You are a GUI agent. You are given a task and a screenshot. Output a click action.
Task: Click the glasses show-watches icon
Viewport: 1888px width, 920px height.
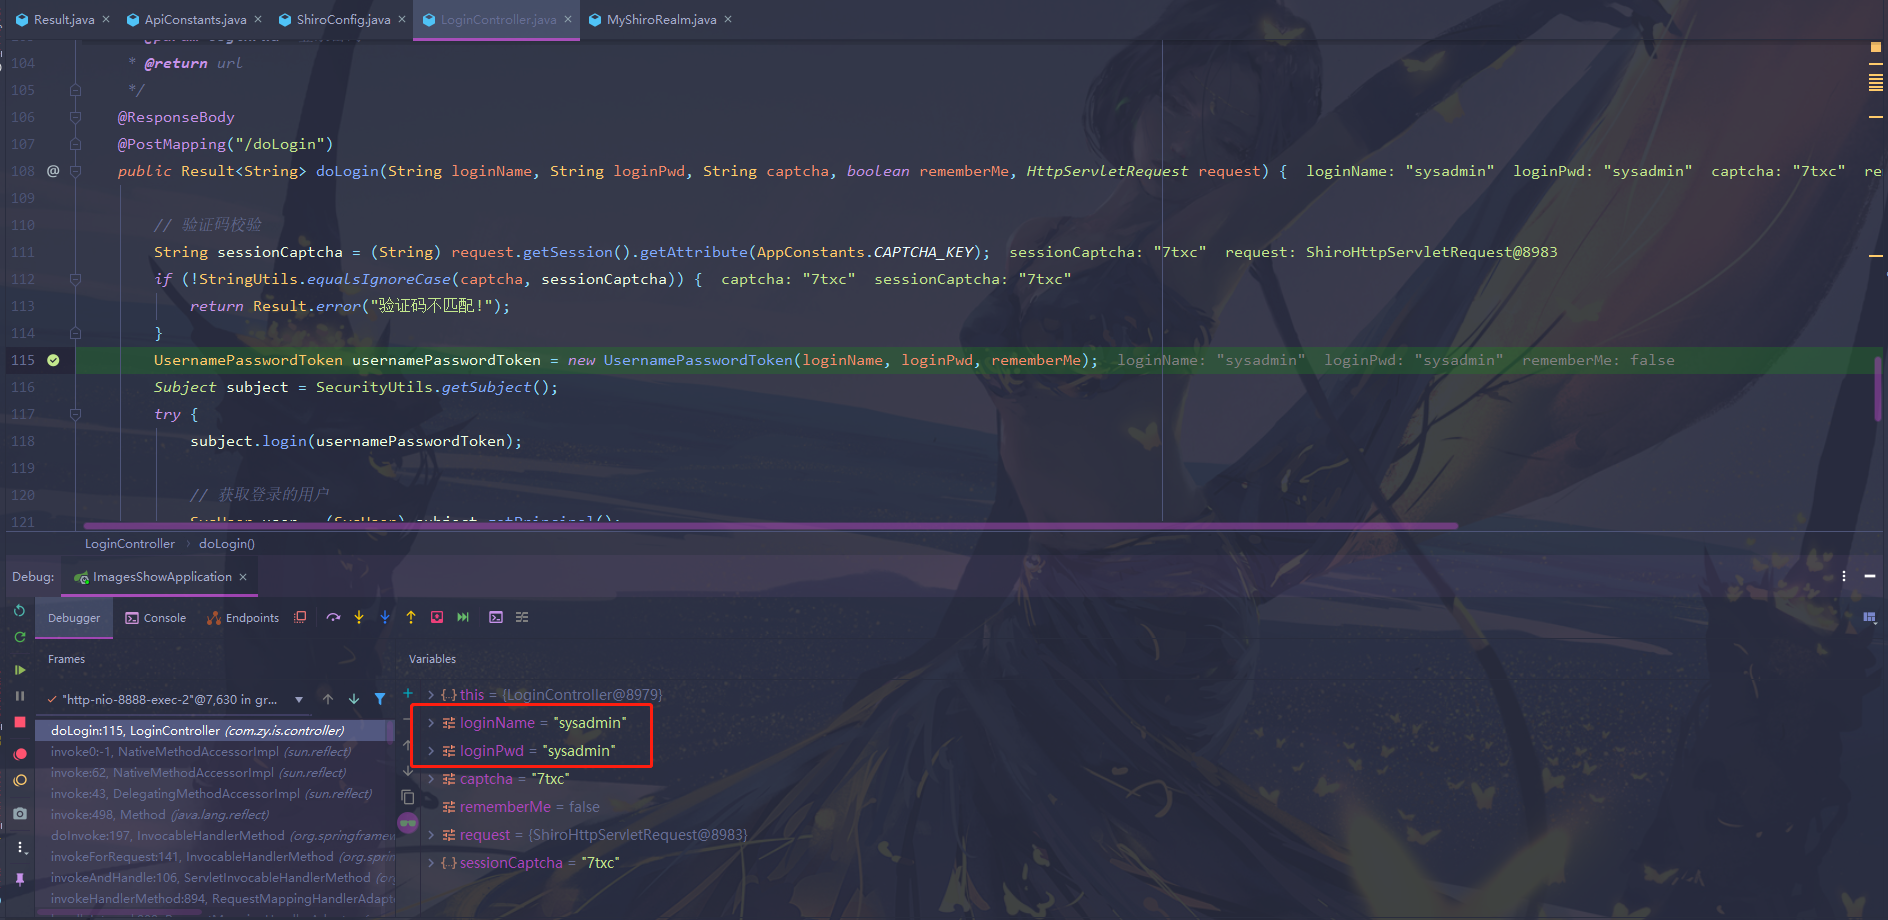click(408, 823)
